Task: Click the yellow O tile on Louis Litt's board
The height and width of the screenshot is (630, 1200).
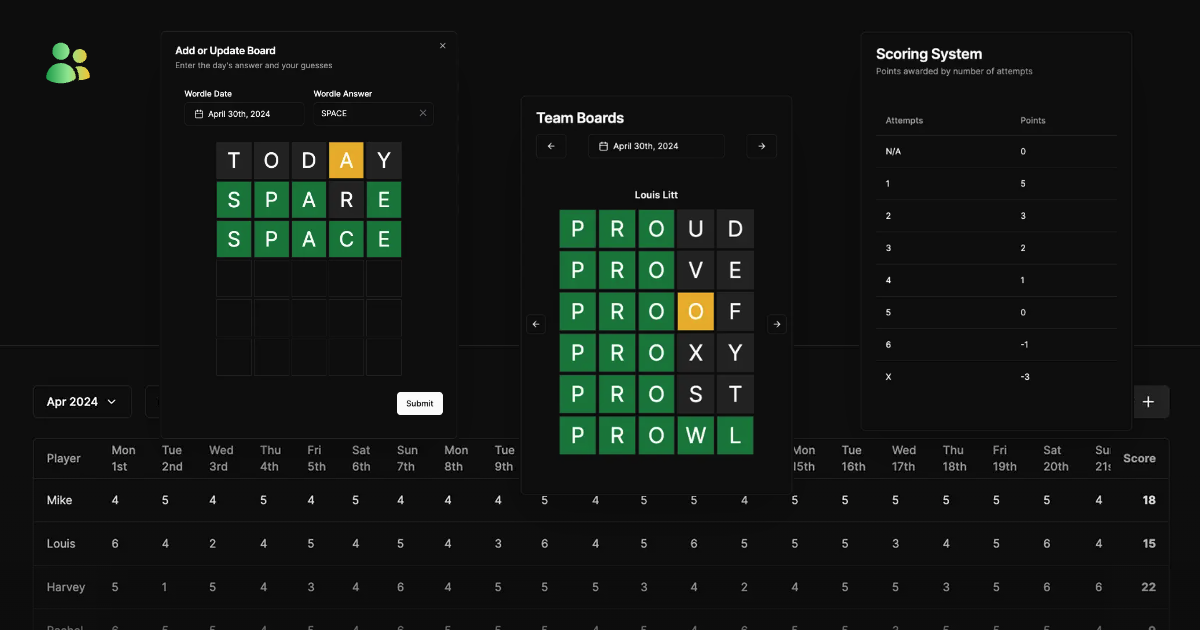Action: point(695,311)
